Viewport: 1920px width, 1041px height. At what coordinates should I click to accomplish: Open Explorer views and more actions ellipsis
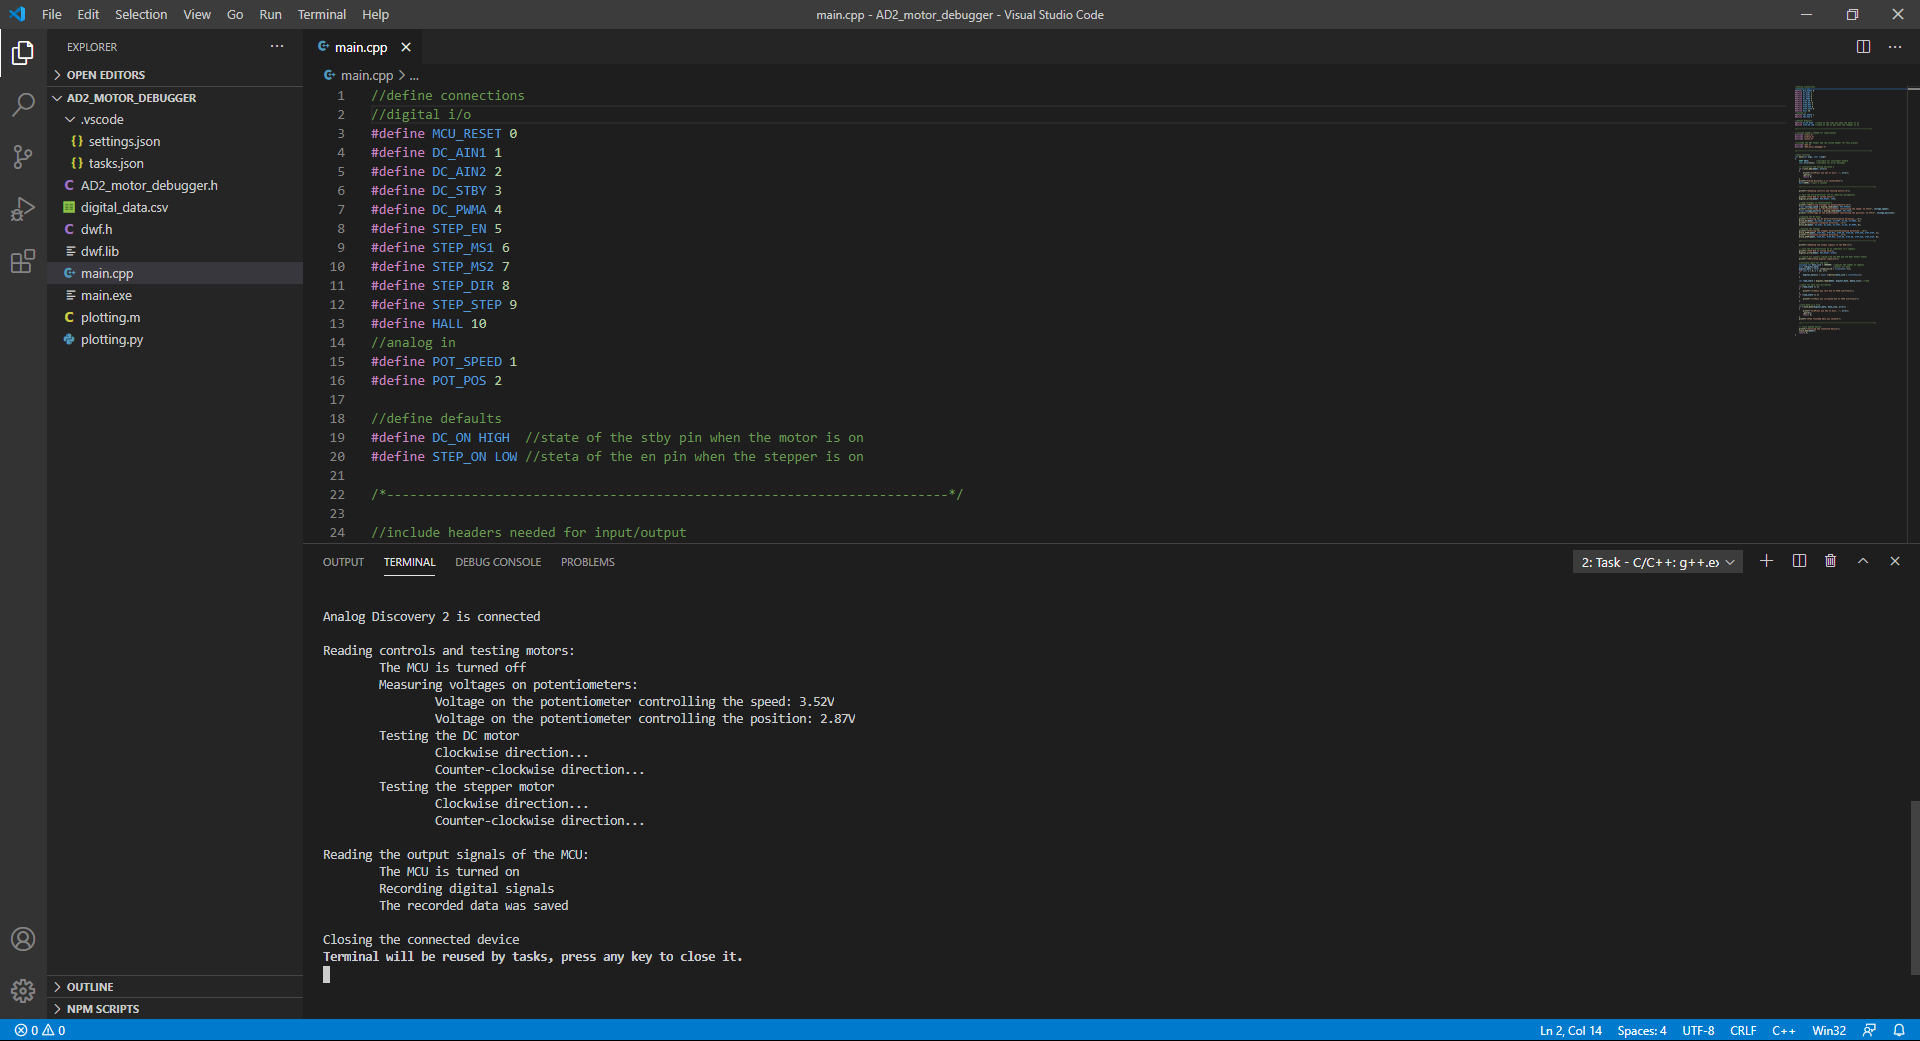coord(277,47)
